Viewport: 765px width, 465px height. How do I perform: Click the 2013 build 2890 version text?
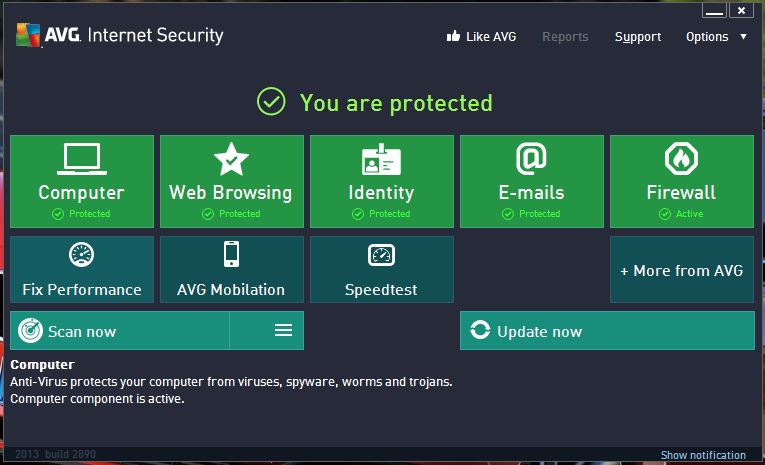click(x=55, y=454)
